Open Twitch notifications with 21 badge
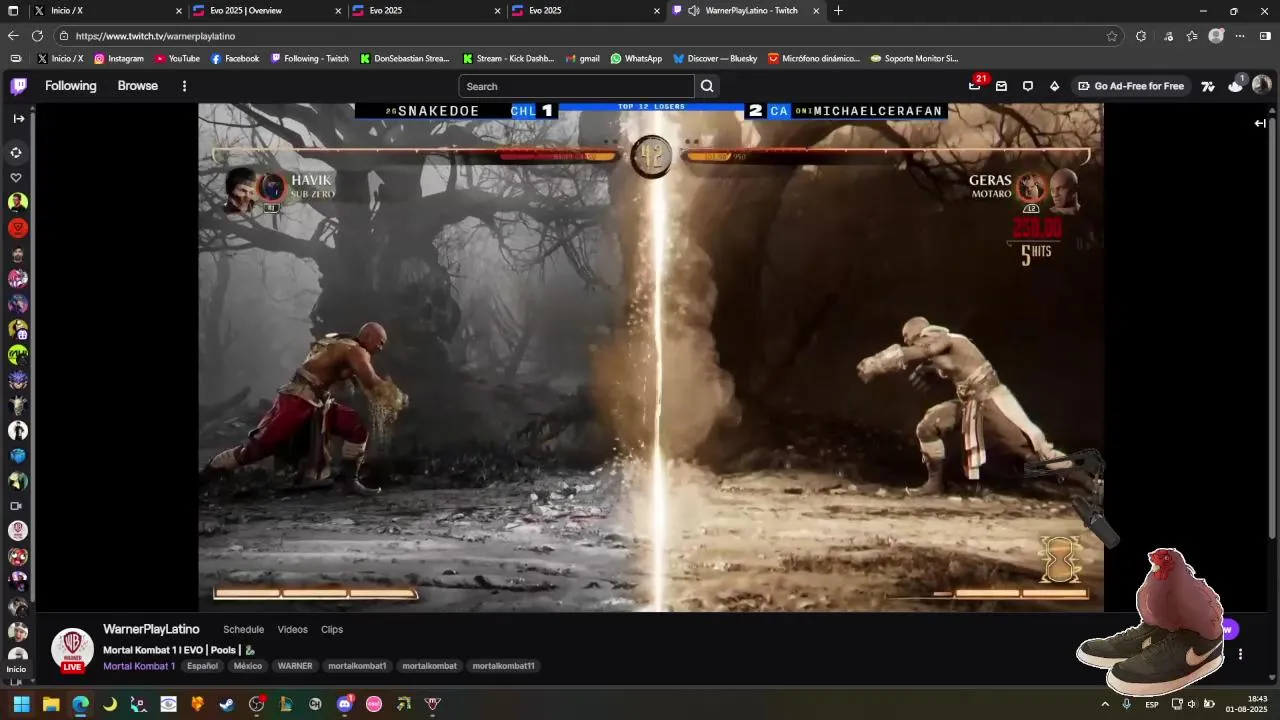 pyautogui.click(x=975, y=86)
